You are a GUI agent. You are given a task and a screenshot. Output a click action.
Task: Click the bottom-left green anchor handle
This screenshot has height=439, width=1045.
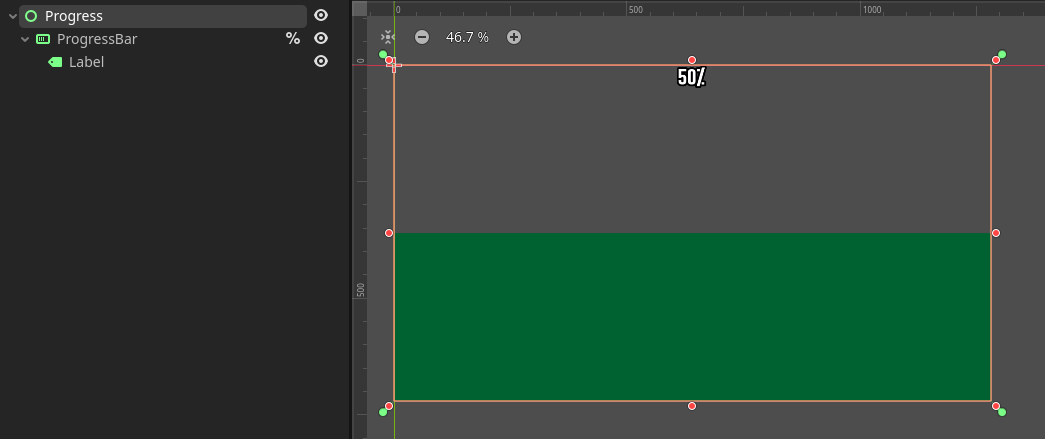pos(383,412)
